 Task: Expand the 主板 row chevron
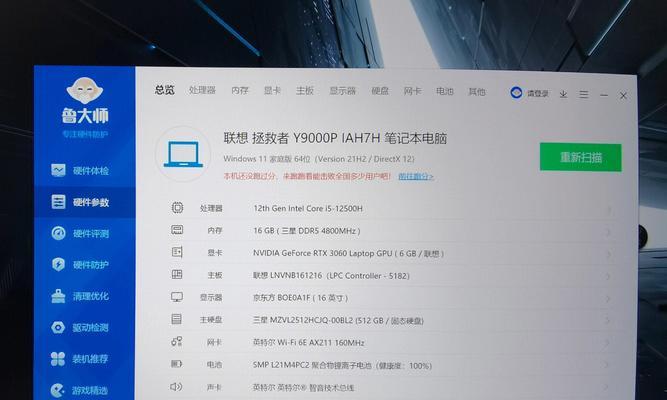coord(607,277)
